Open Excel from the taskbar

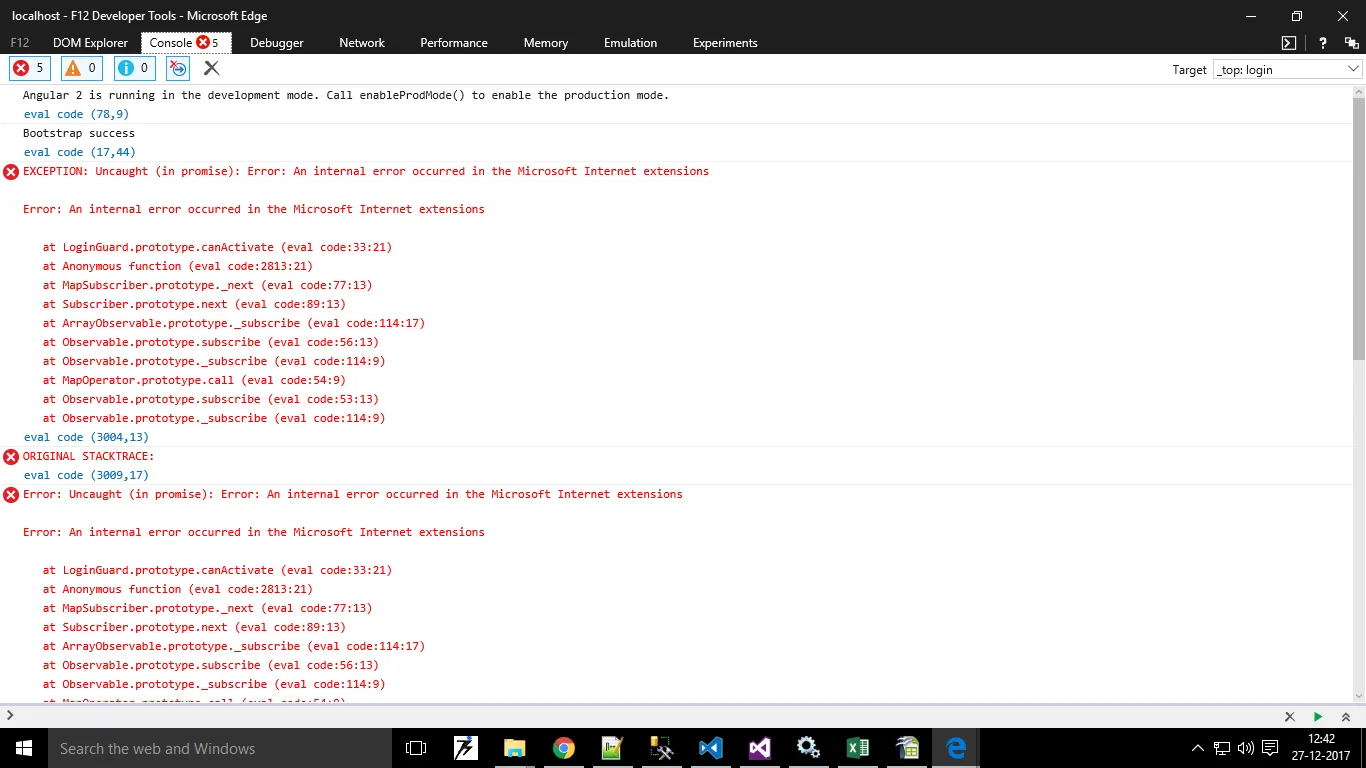[857, 748]
